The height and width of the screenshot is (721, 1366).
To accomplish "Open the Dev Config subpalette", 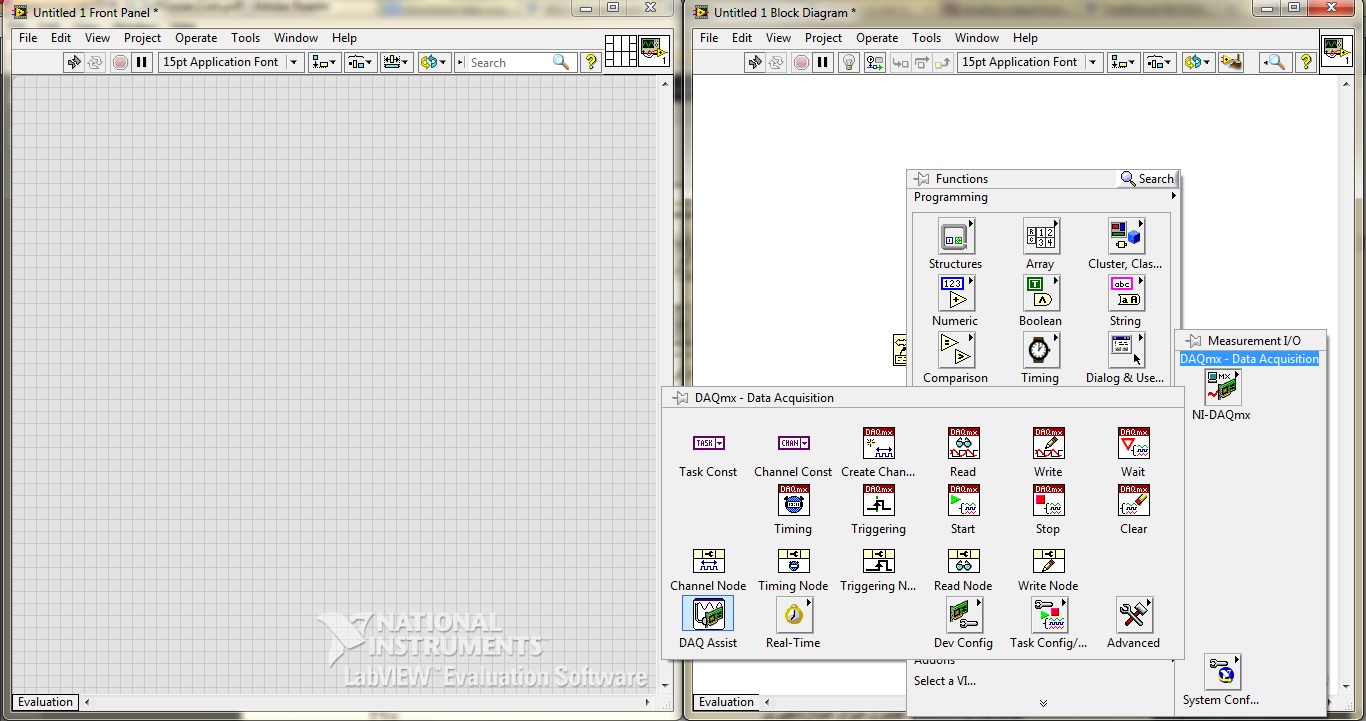I will (963, 614).
